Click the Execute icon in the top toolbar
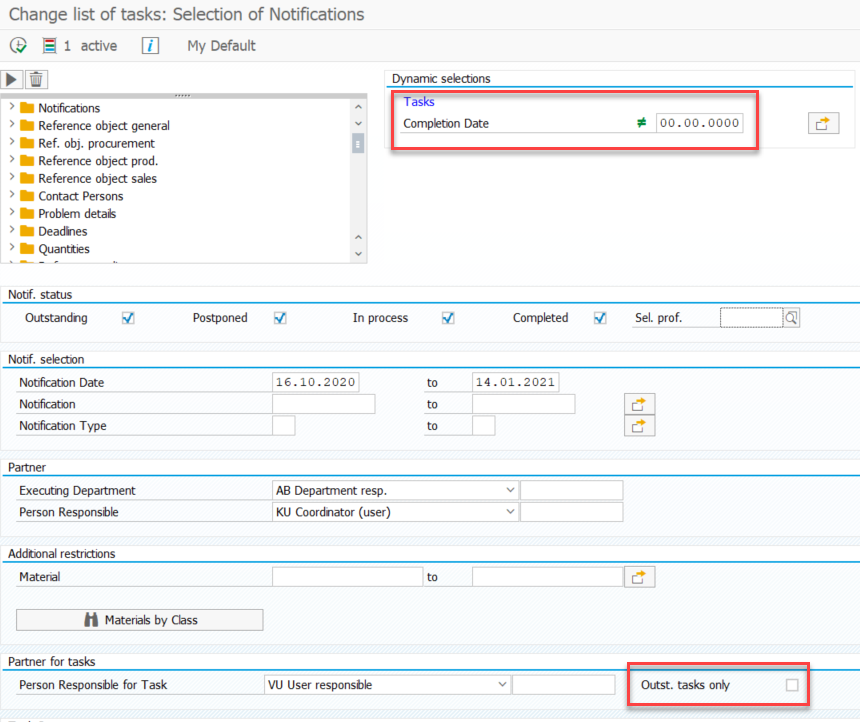Image resolution: width=860 pixels, height=722 pixels. coord(18,46)
